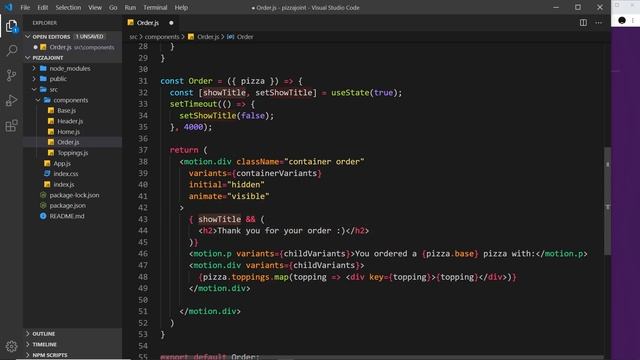This screenshot has width=640, height=360.
Task: Open the File menu
Action: (x=25, y=7)
